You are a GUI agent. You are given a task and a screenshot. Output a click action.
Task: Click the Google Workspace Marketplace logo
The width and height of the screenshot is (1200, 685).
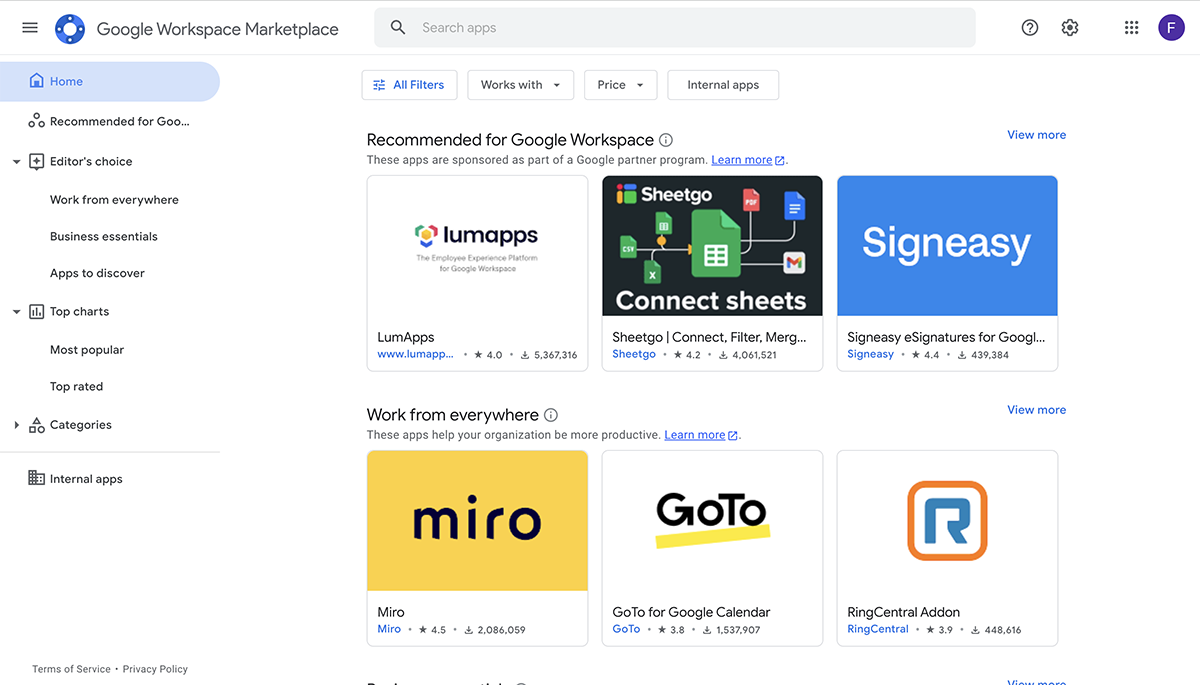point(70,29)
